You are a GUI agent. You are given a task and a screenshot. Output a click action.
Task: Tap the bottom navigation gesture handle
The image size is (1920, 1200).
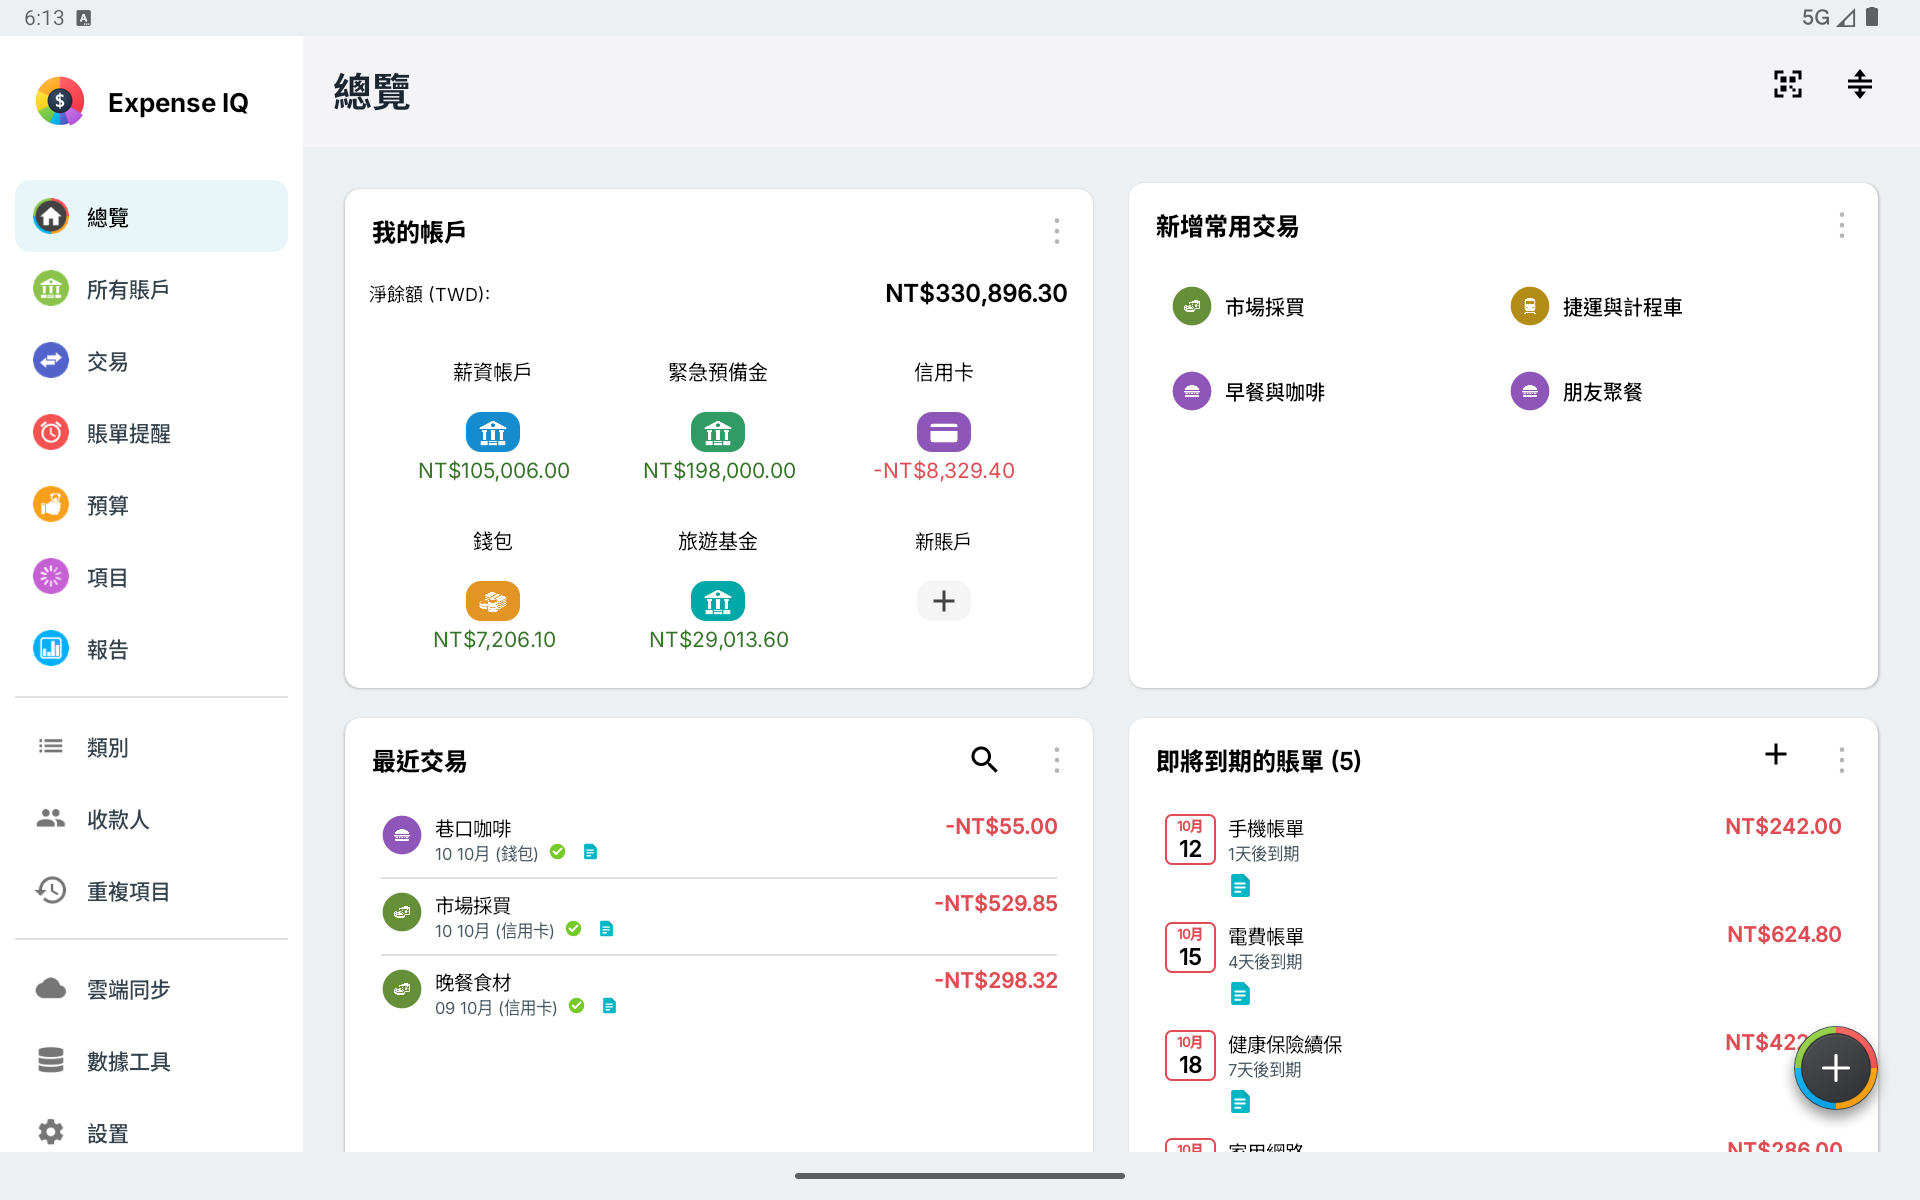[x=960, y=1176]
